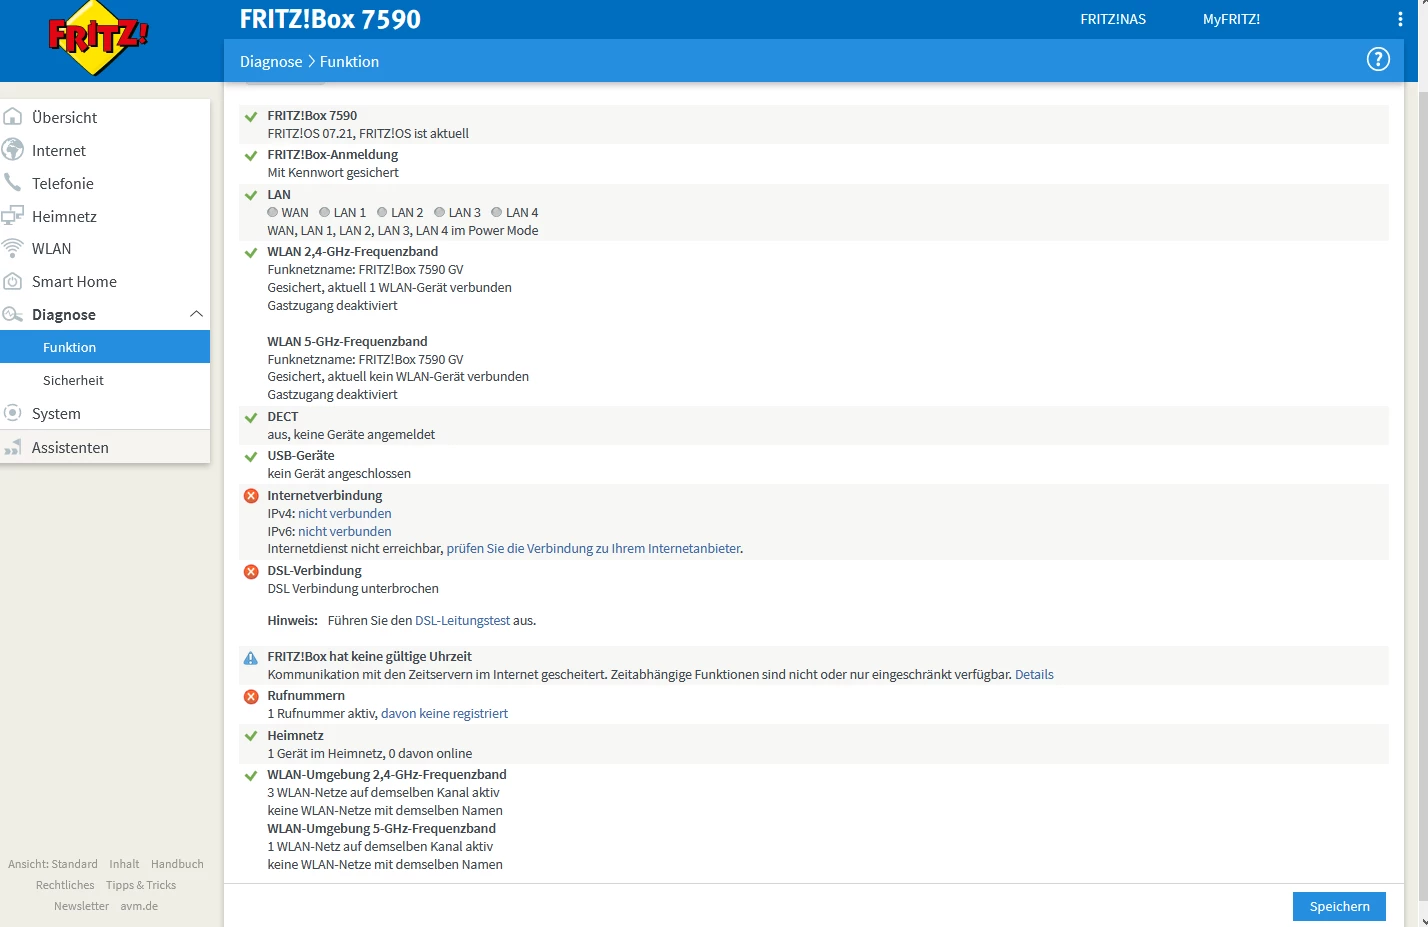Click the Speichern button

[x=1339, y=906]
